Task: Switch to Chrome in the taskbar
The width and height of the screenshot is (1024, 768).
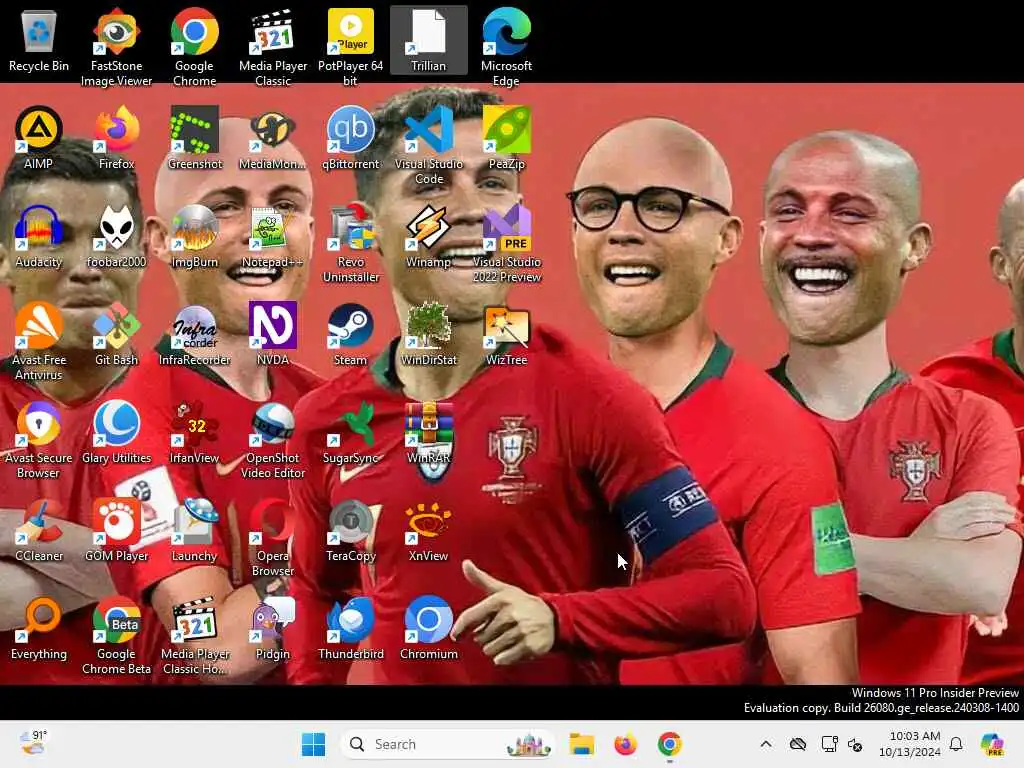Action: [x=669, y=744]
